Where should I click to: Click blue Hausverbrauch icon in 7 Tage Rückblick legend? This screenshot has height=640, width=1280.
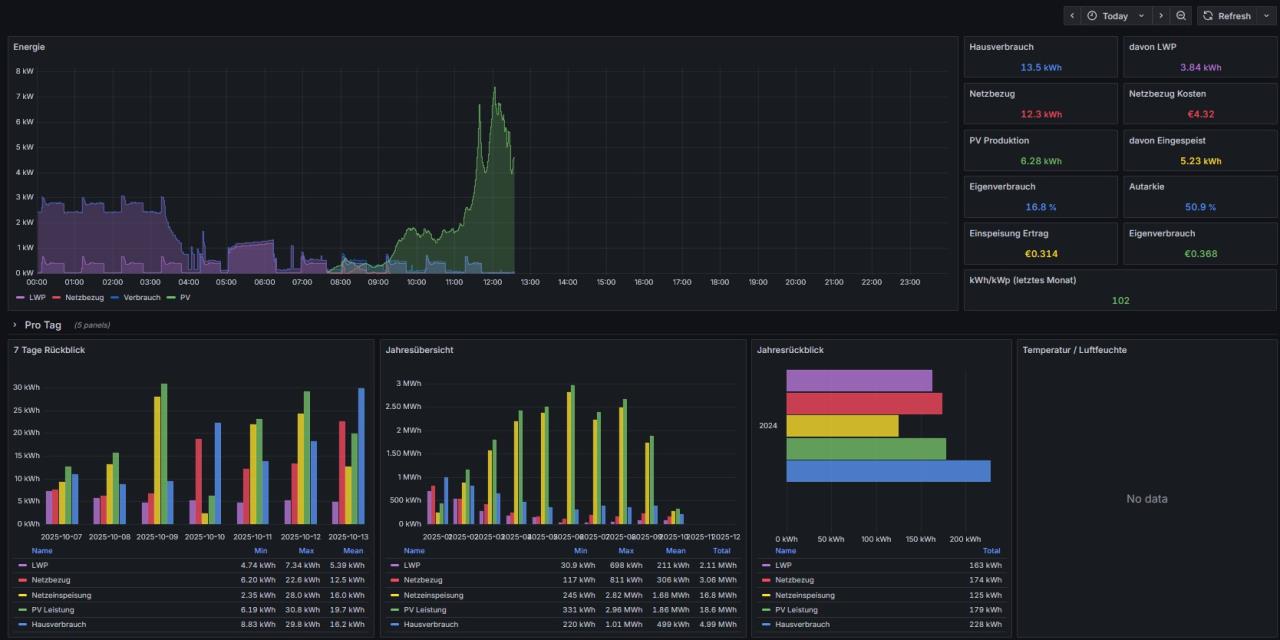[23, 624]
